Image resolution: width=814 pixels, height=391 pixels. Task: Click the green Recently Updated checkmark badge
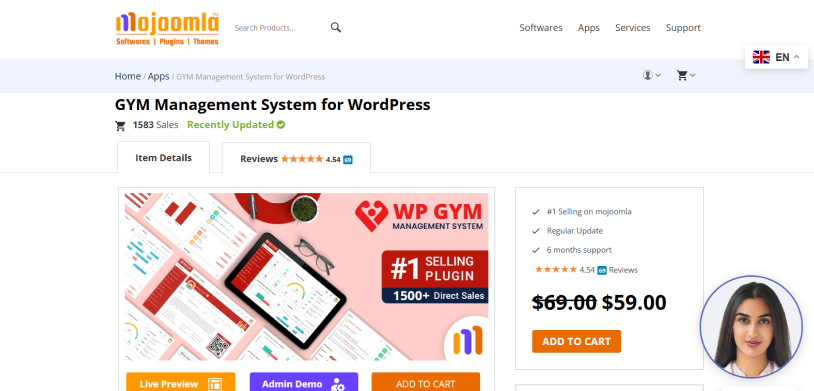(281, 125)
